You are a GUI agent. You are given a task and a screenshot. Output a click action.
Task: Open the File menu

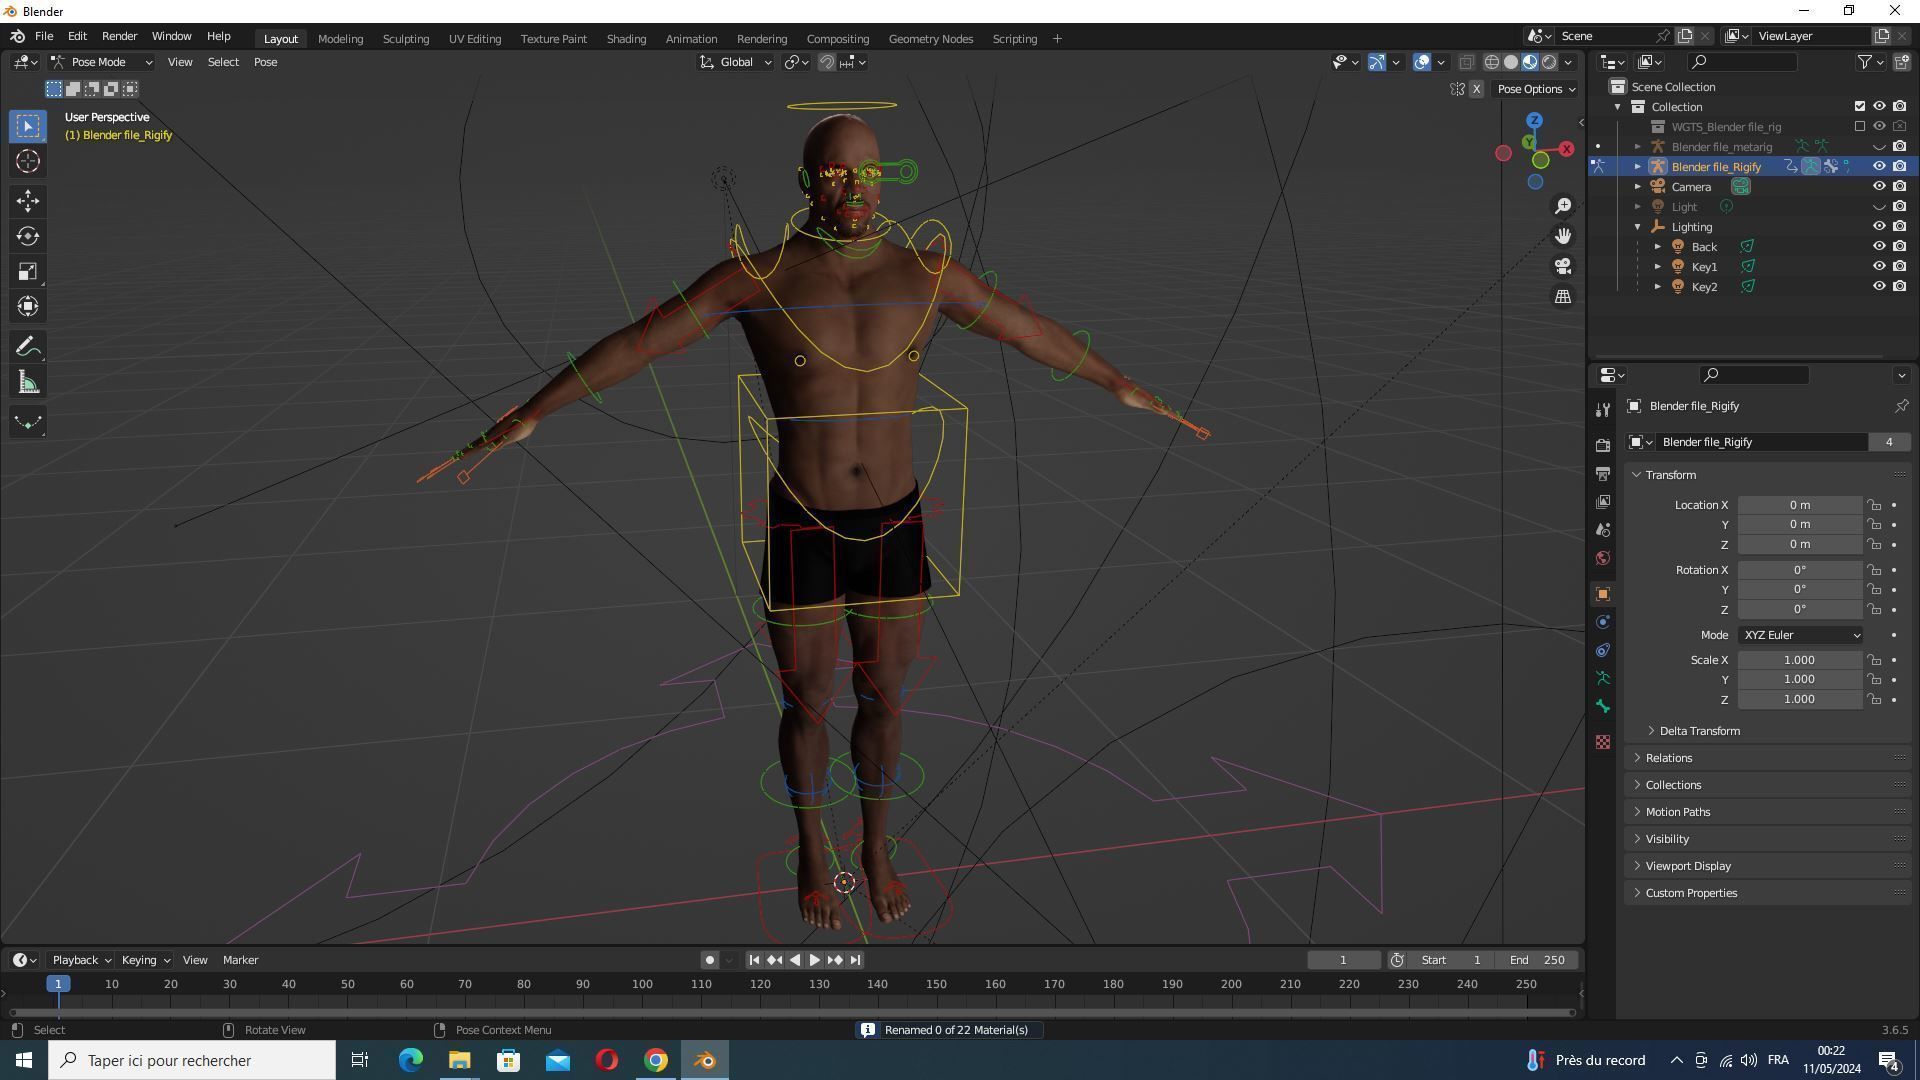44,36
